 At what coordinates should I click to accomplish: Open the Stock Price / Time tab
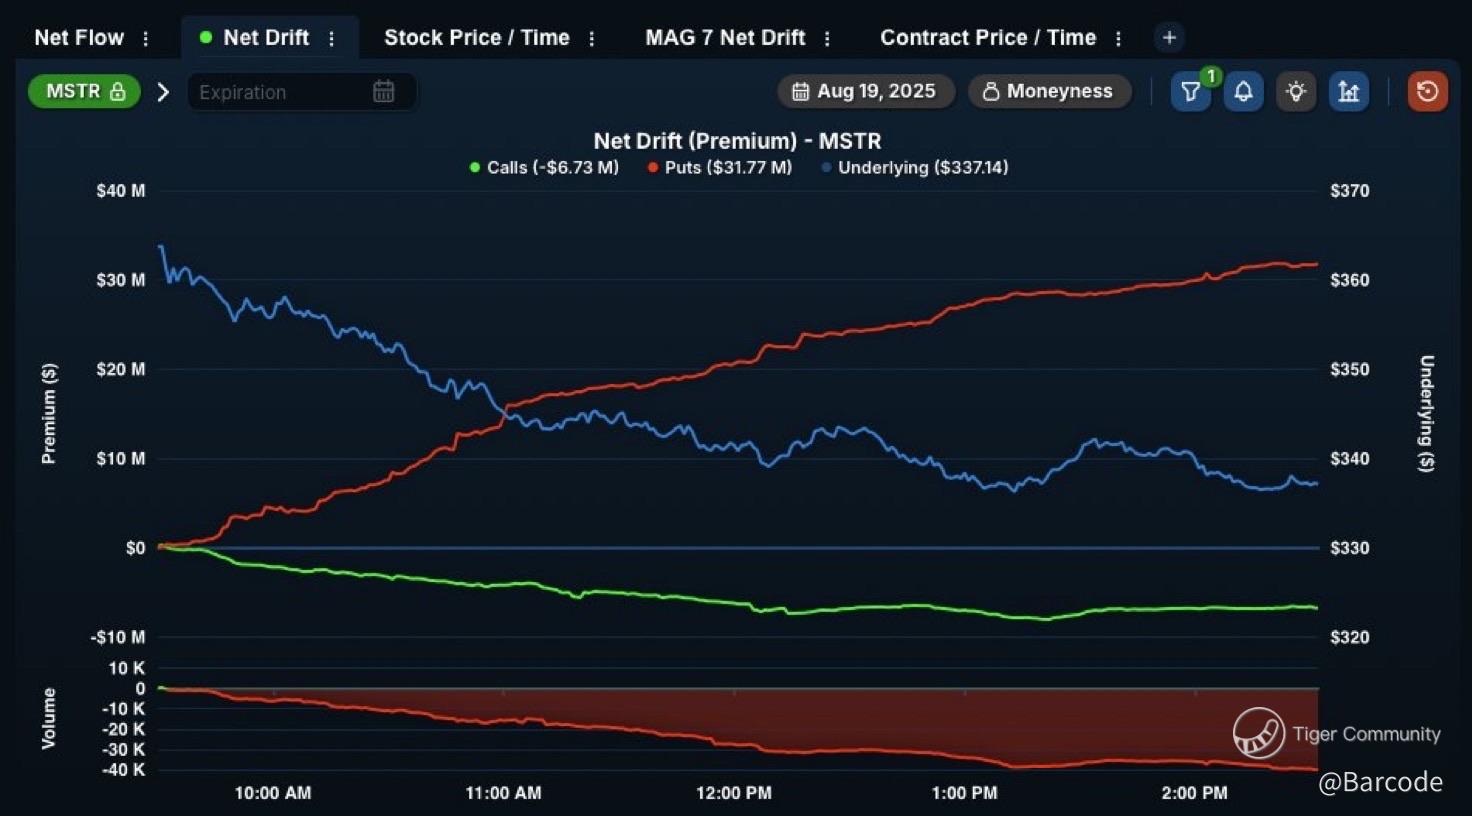coord(477,38)
